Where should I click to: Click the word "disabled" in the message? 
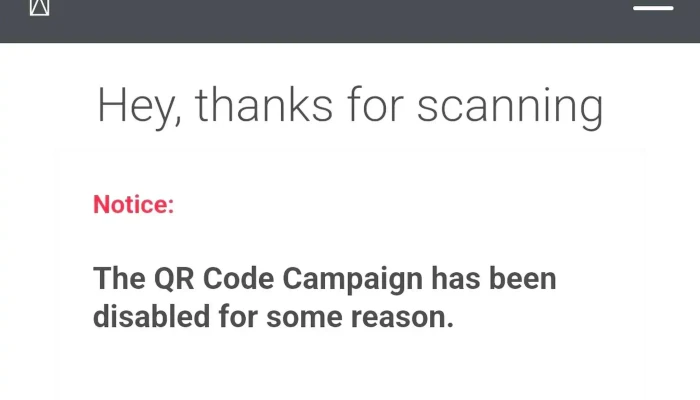pos(151,317)
